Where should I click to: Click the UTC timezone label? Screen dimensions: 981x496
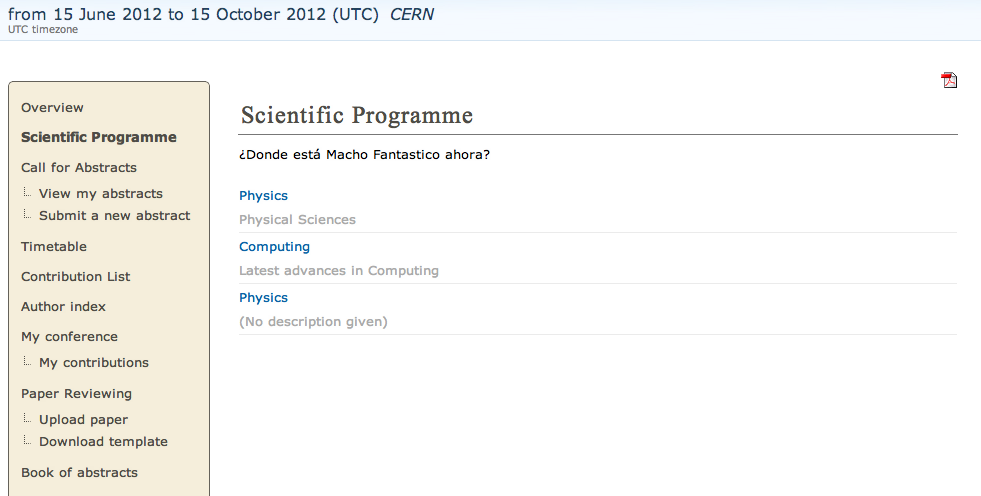(43, 30)
